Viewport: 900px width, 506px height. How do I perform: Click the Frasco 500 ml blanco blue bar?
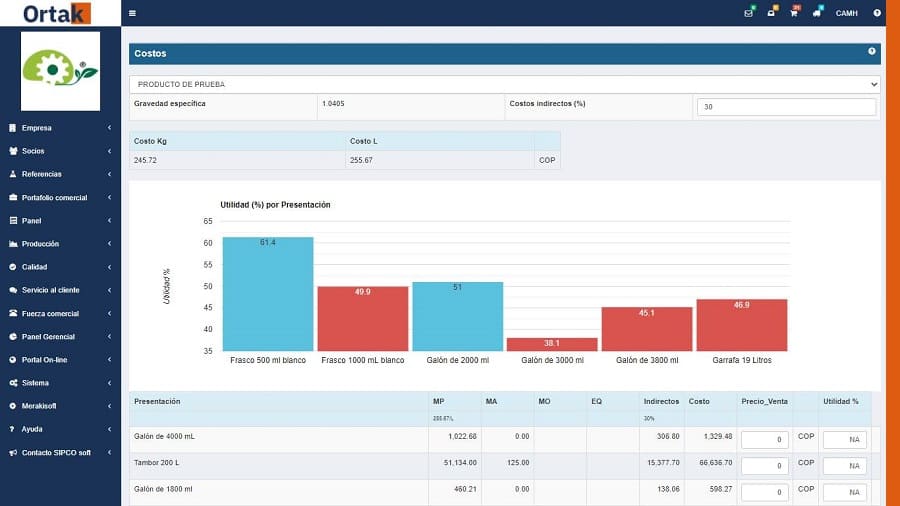[267, 294]
